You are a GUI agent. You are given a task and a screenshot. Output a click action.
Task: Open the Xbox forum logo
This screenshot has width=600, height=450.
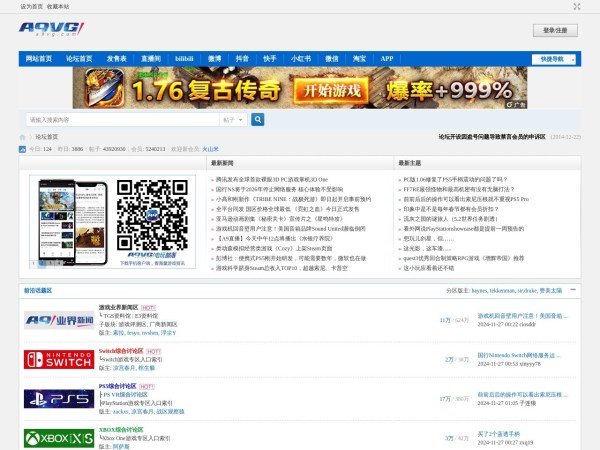pos(59,437)
